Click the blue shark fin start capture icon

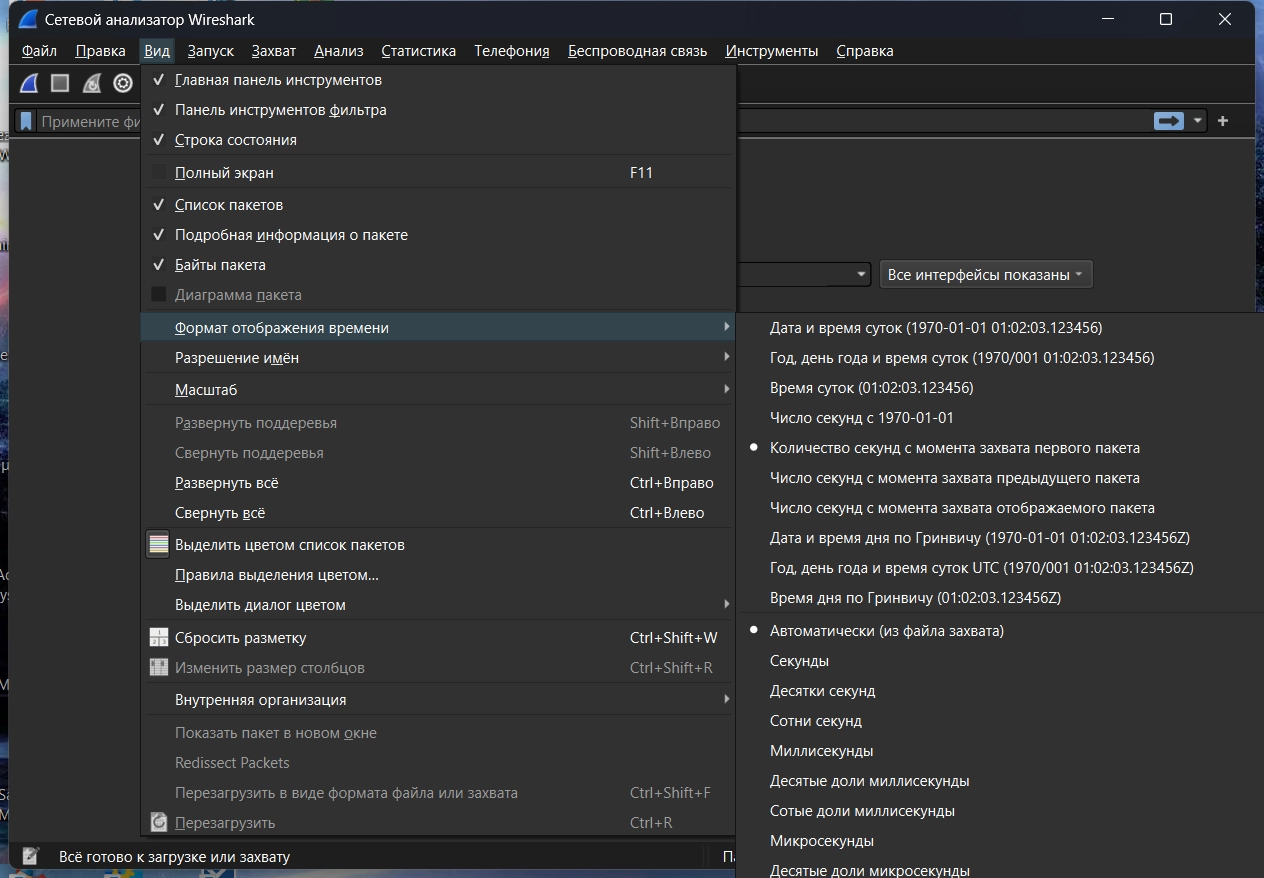pos(30,83)
